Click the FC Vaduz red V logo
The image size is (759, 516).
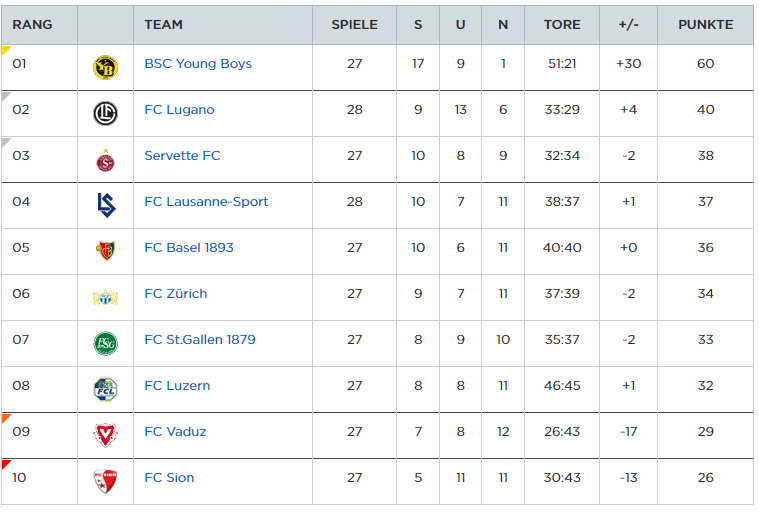[x=106, y=435]
